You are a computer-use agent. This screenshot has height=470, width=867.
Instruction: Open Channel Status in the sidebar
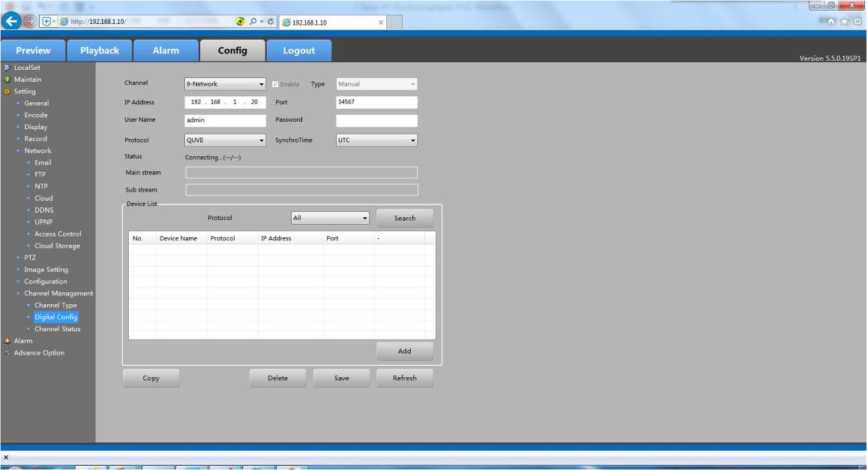pos(57,329)
